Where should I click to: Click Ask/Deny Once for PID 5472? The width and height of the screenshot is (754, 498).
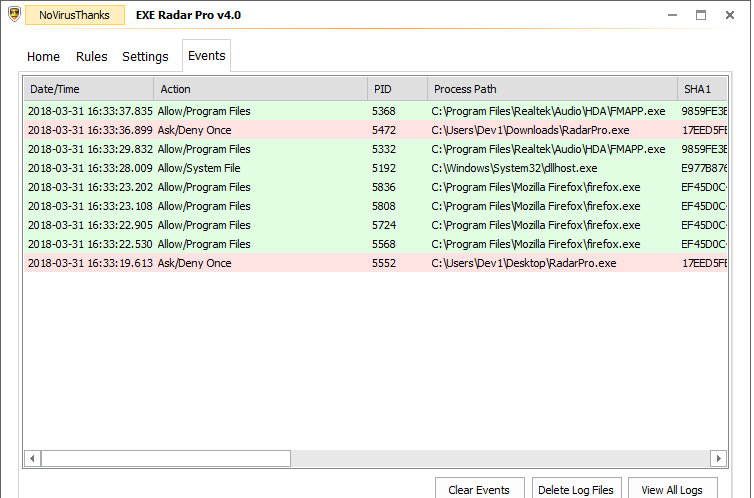194,130
